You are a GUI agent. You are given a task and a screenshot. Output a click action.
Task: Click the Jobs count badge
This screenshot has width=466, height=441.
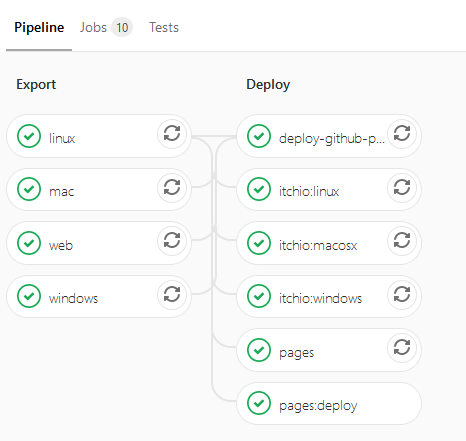(122, 27)
